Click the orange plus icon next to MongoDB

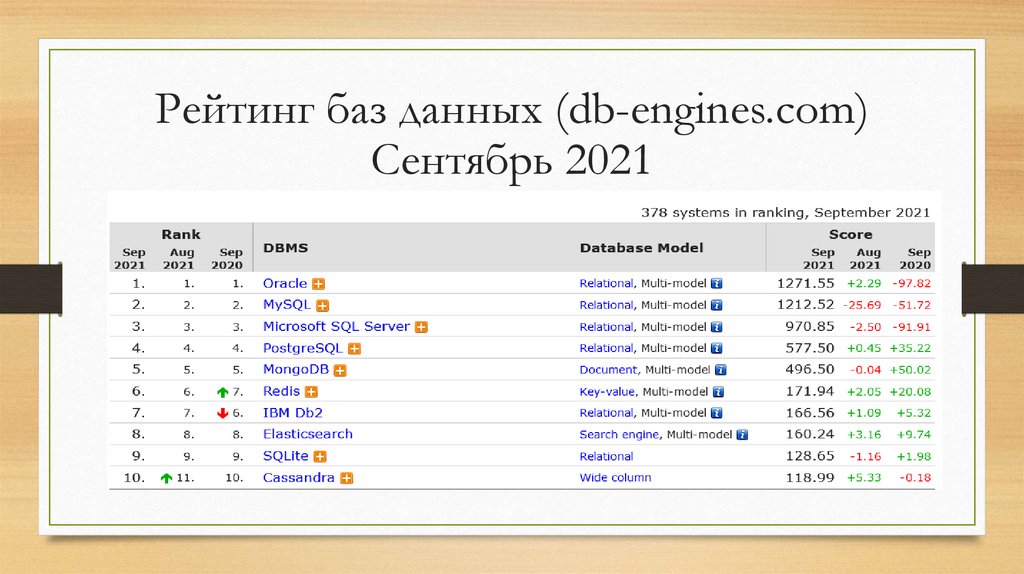[x=340, y=370]
